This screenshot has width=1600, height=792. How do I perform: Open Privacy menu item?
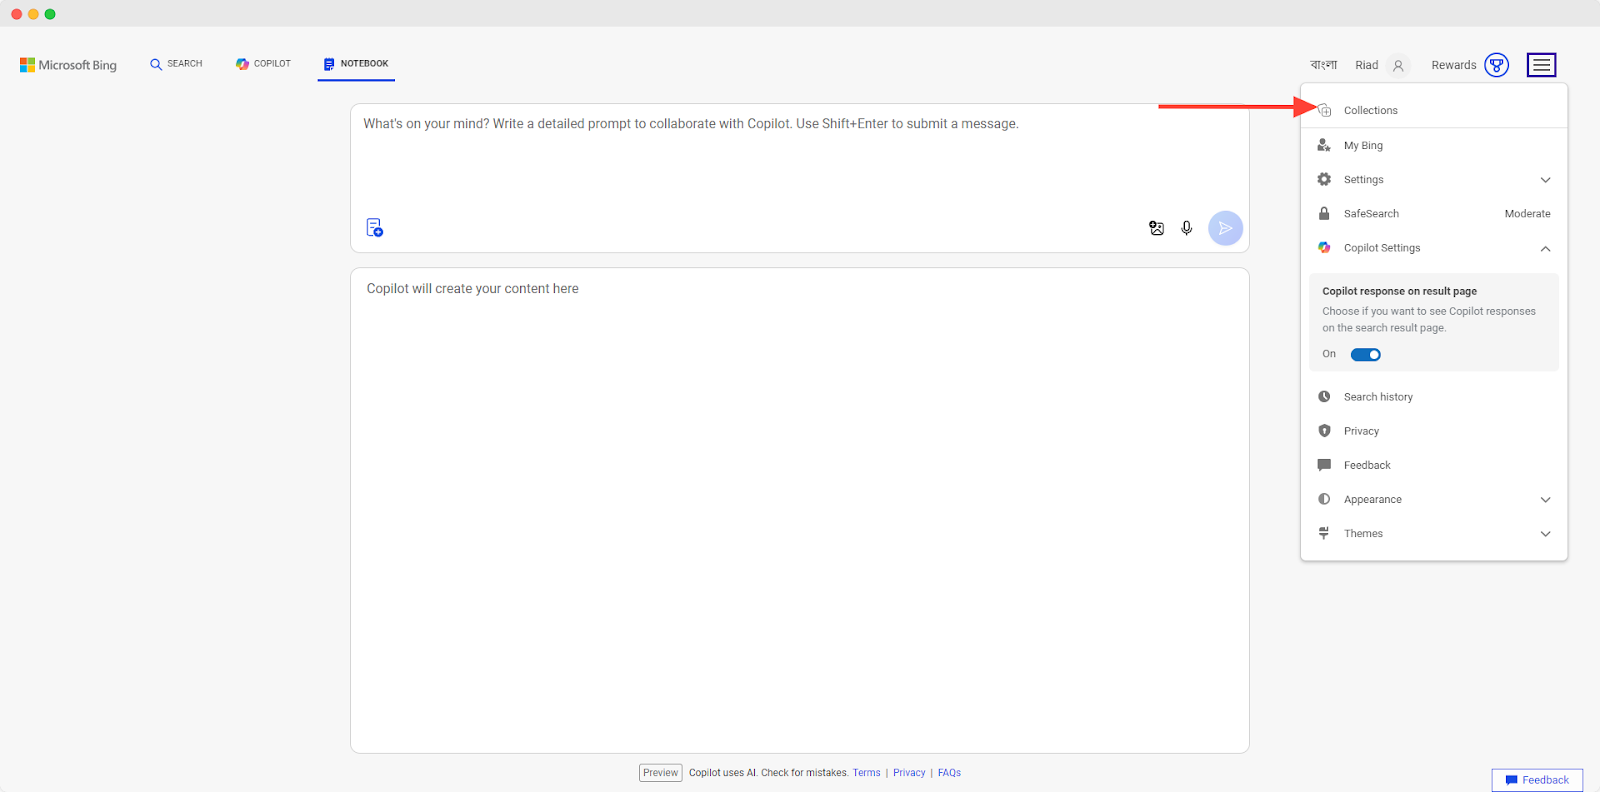click(1433, 431)
